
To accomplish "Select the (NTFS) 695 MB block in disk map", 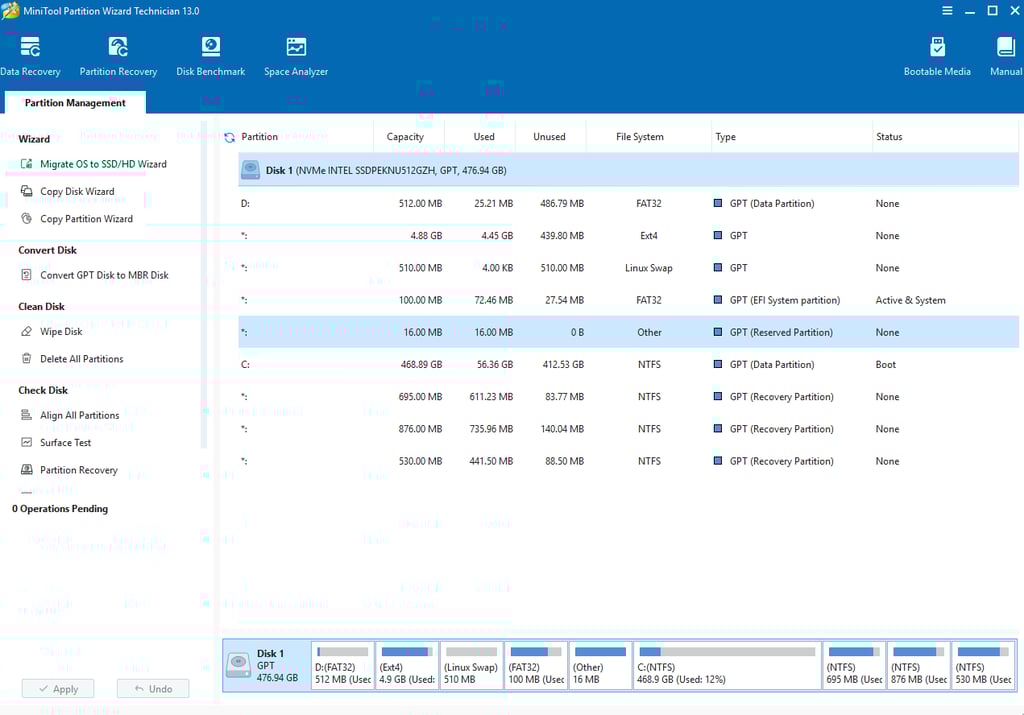I will 854,665.
